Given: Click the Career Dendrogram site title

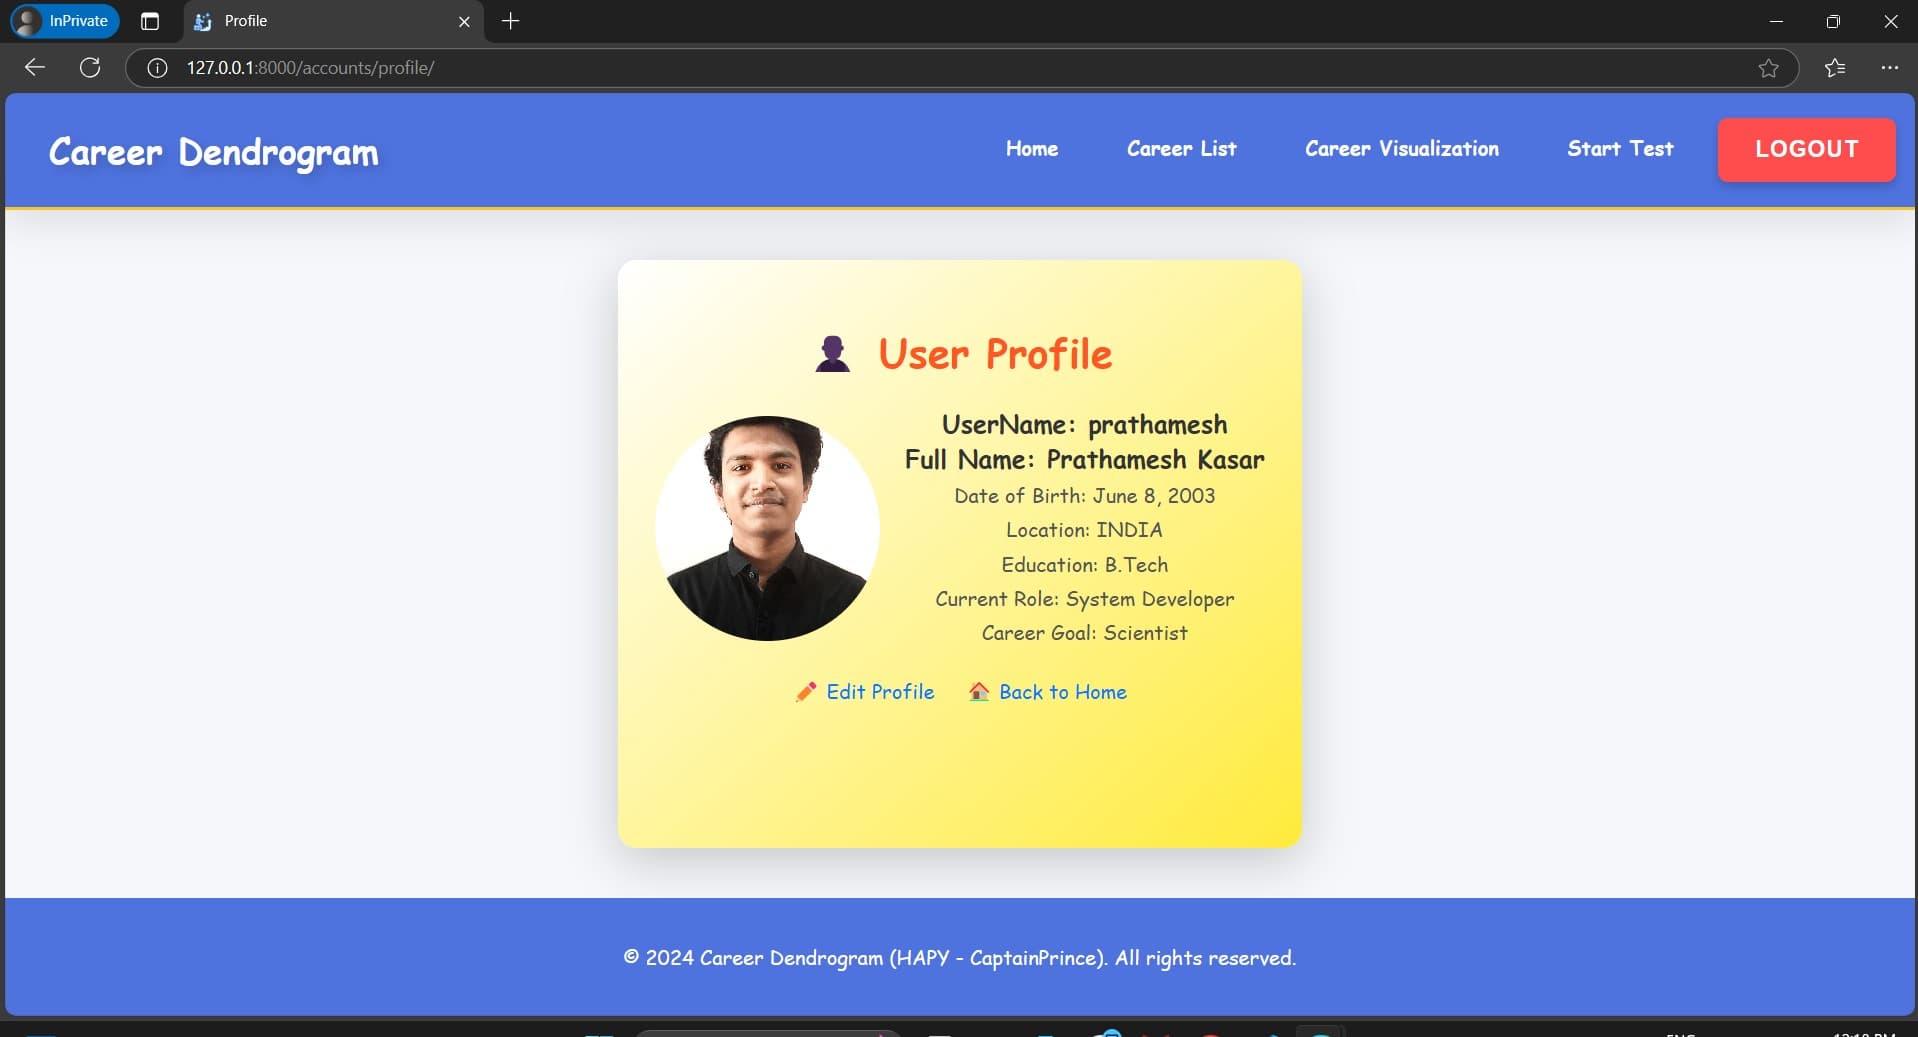Looking at the screenshot, I should [214, 153].
